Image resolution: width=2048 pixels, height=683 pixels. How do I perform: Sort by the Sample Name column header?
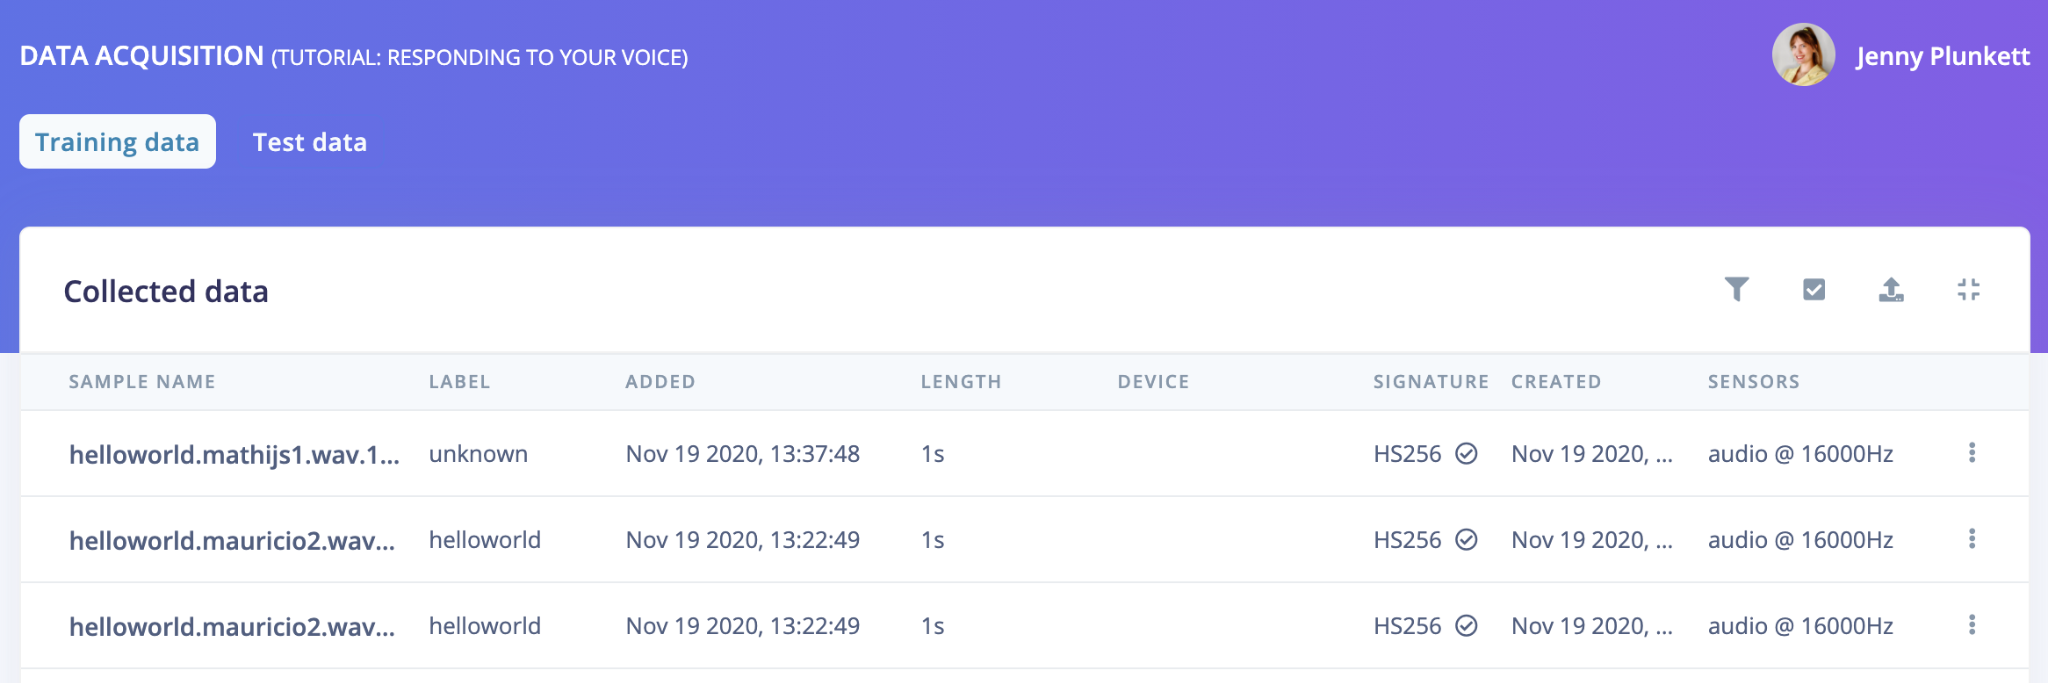point(142,382)
